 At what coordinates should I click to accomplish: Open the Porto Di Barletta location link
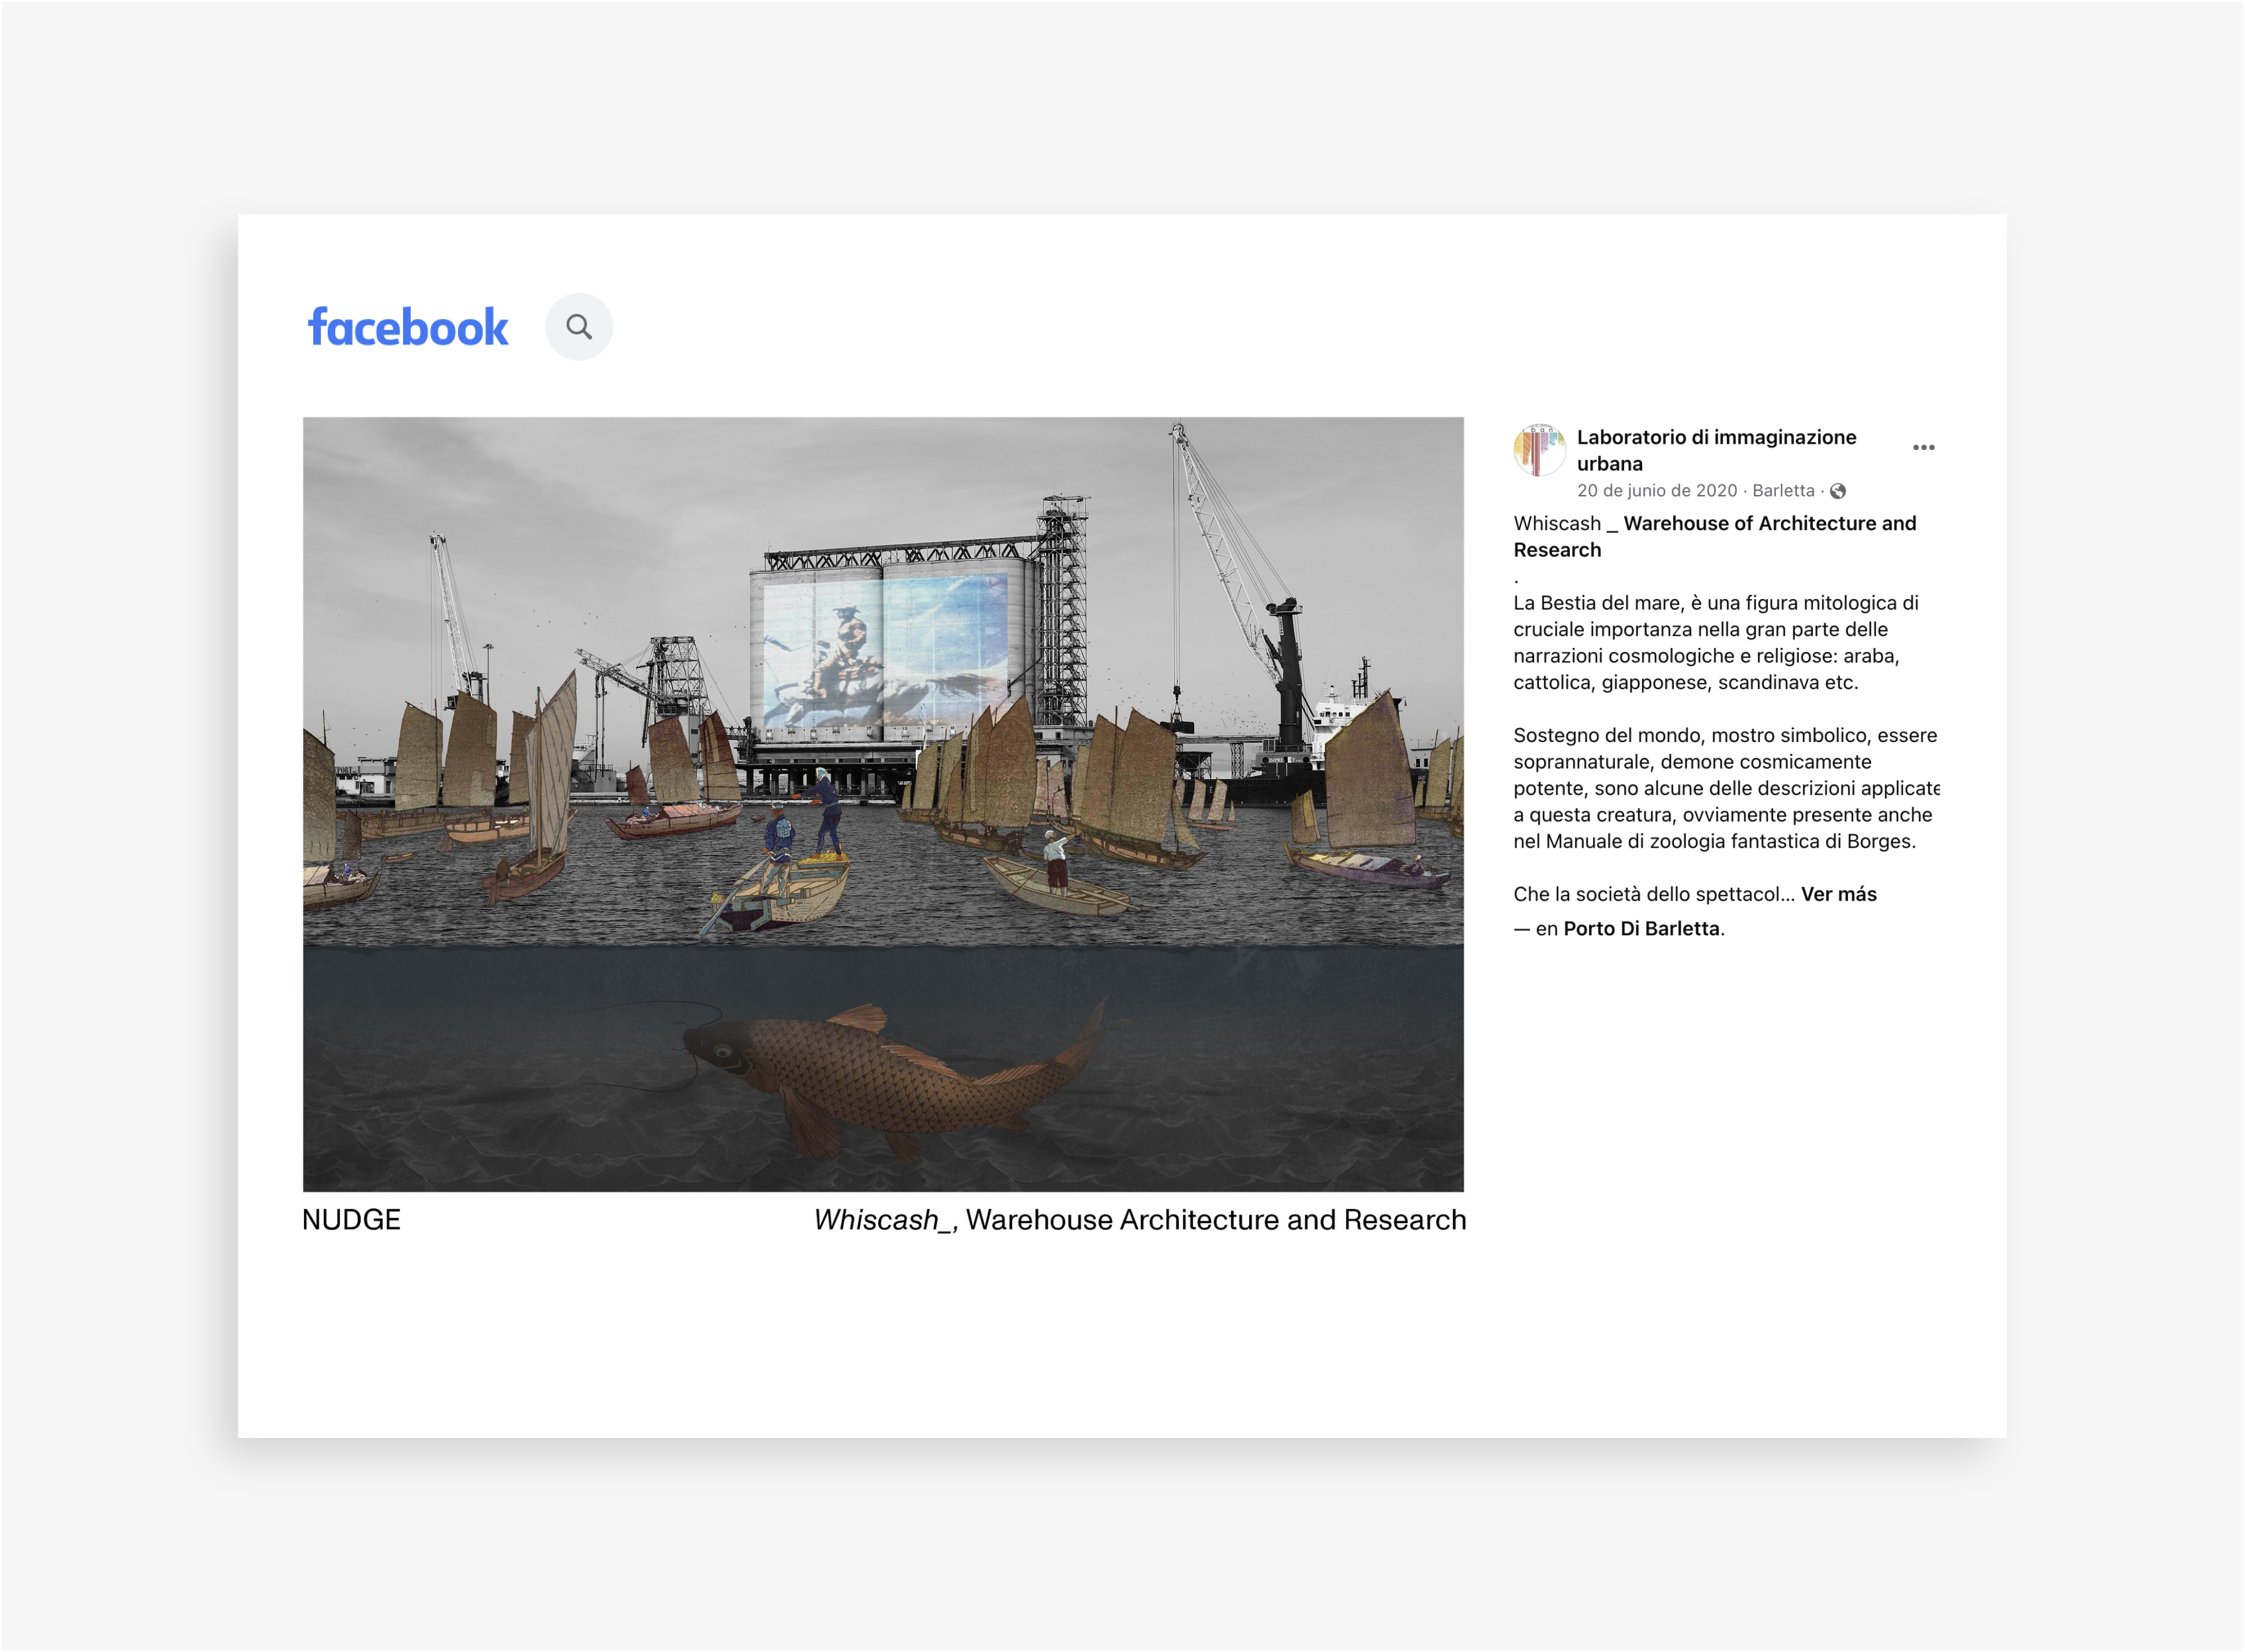point(1641,929)
